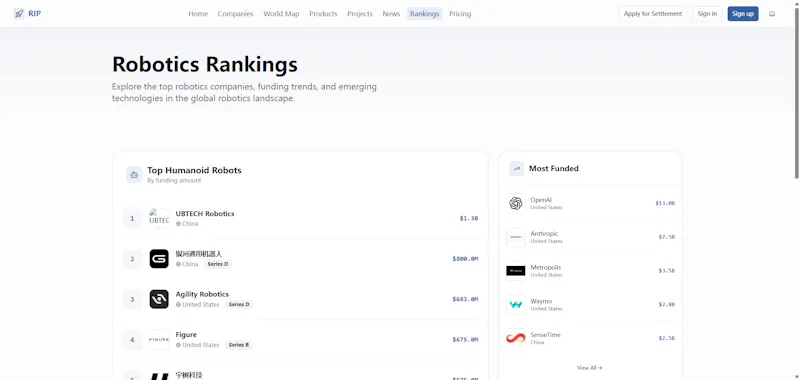
Task: Click the globe icon next to China under UBTECH
Action: (x=179, y=224)
